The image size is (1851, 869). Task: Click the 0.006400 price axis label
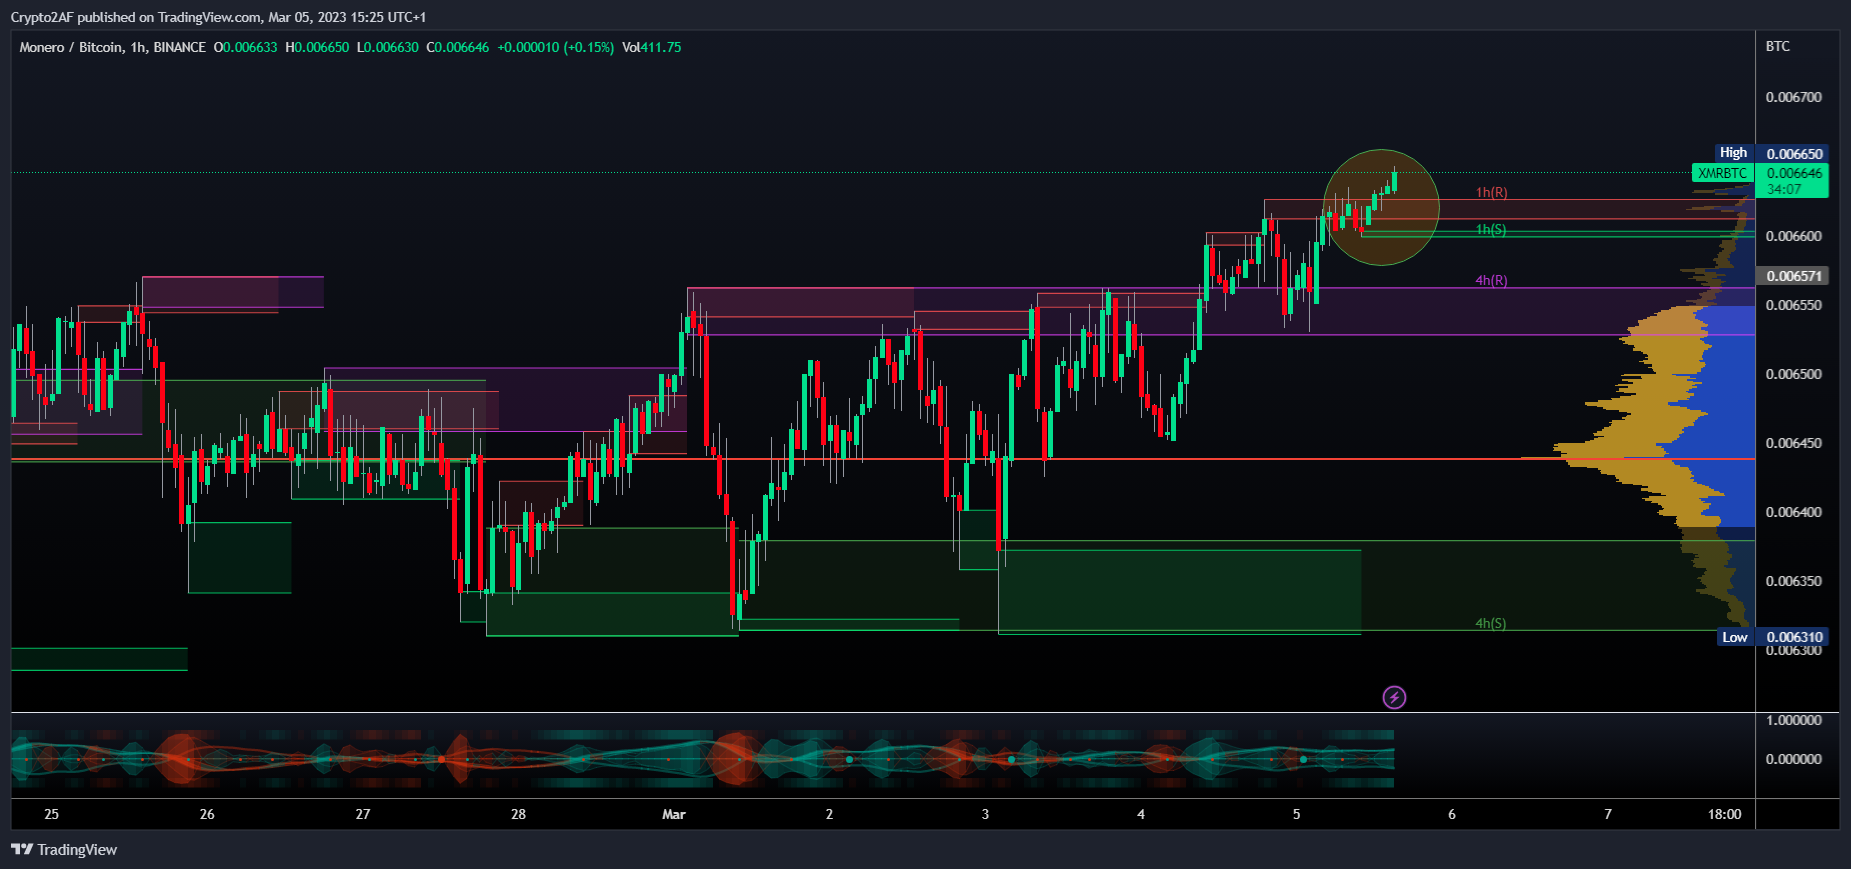(x=1794, y=512)
